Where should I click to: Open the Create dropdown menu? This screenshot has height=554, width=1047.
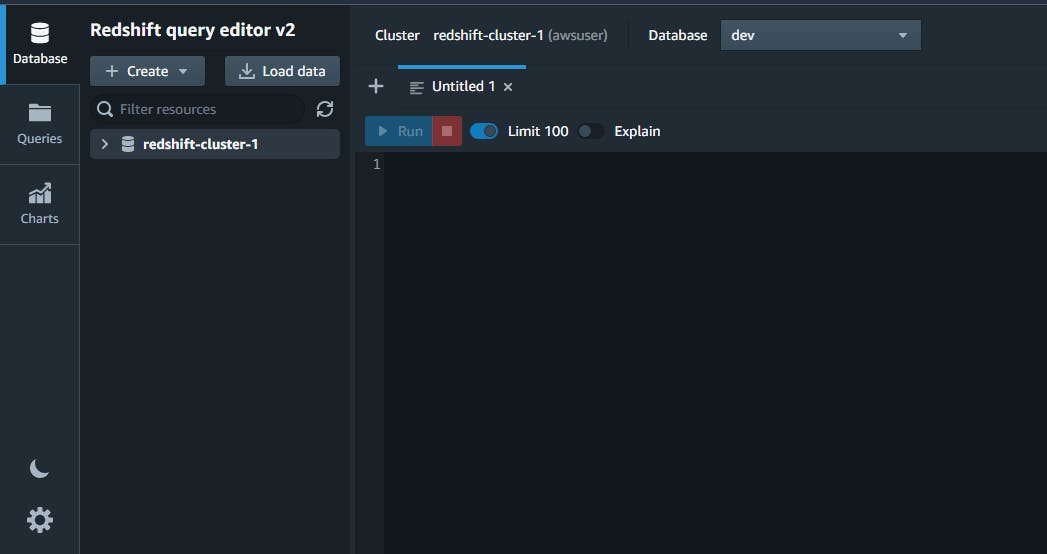point(147,71)
